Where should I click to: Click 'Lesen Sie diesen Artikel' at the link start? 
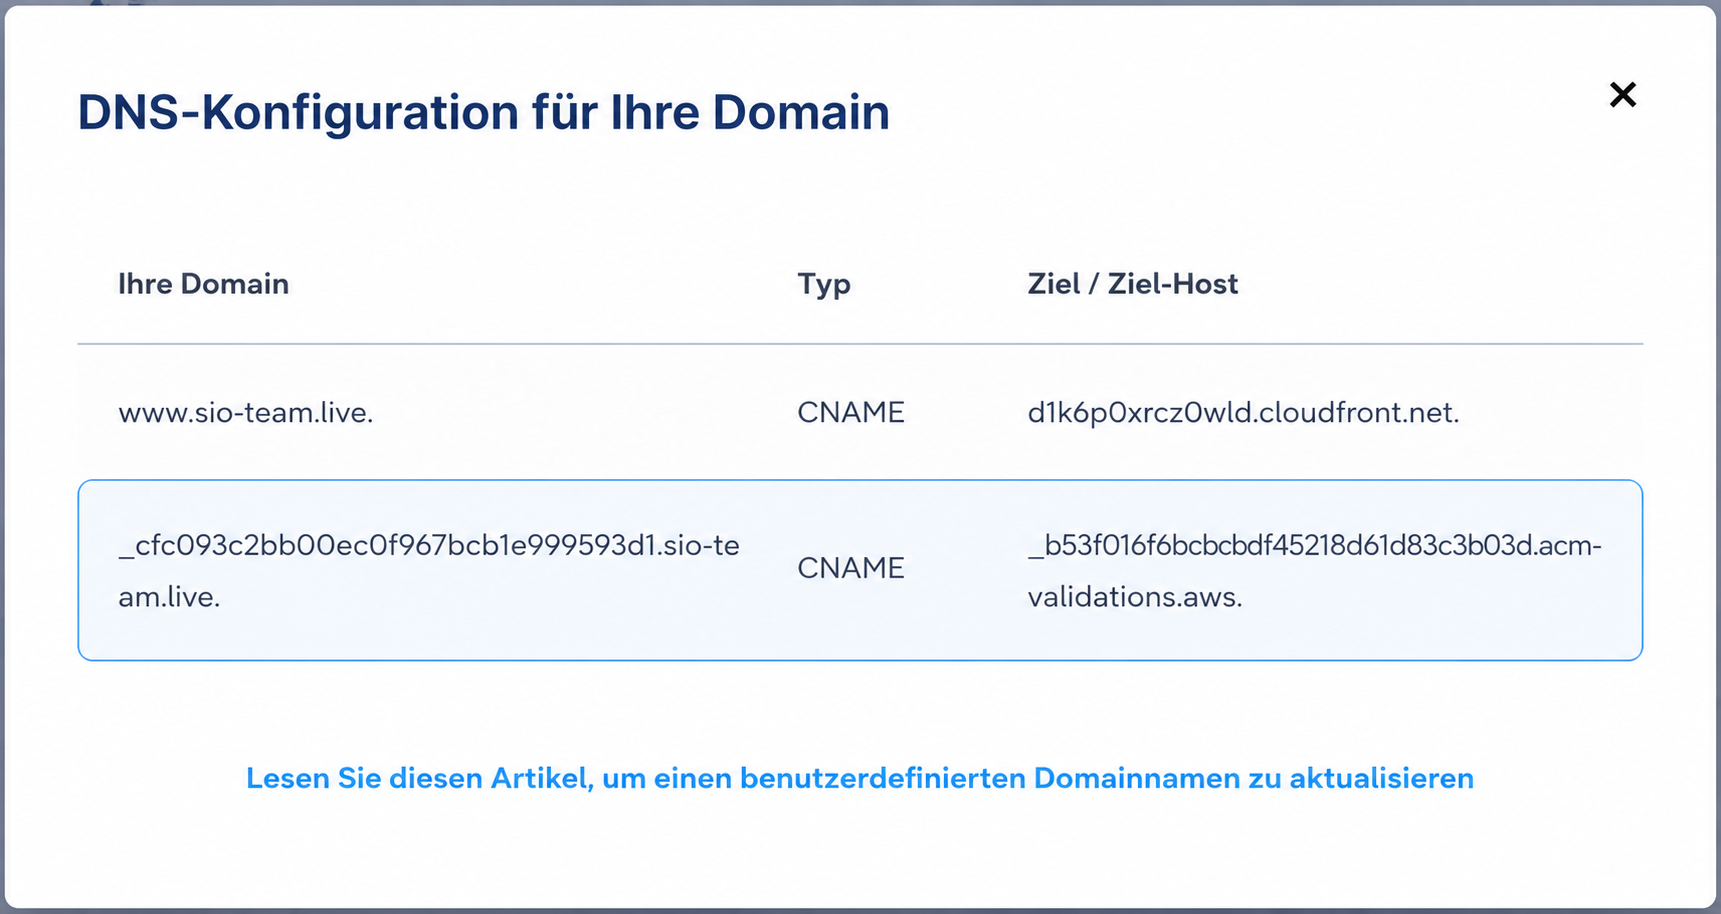point(417,778)
